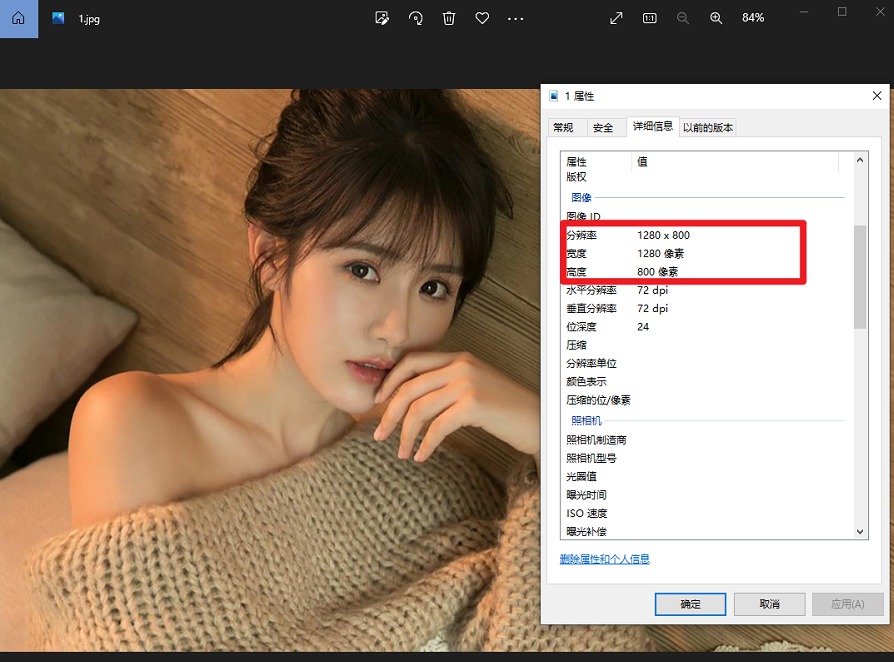
Task: Select the 曝光补偿 property row
Action: pos(705,531)
